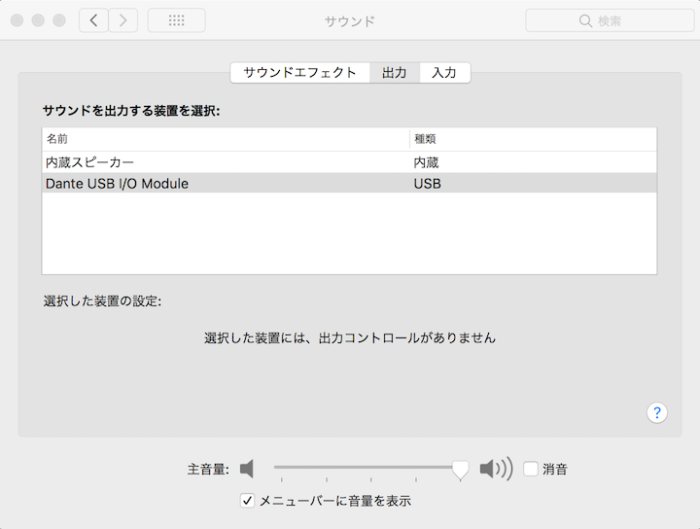This screenshot has height=529, width=700.
Task: Click the low volume speaker icon
Action: click(247, 468)
